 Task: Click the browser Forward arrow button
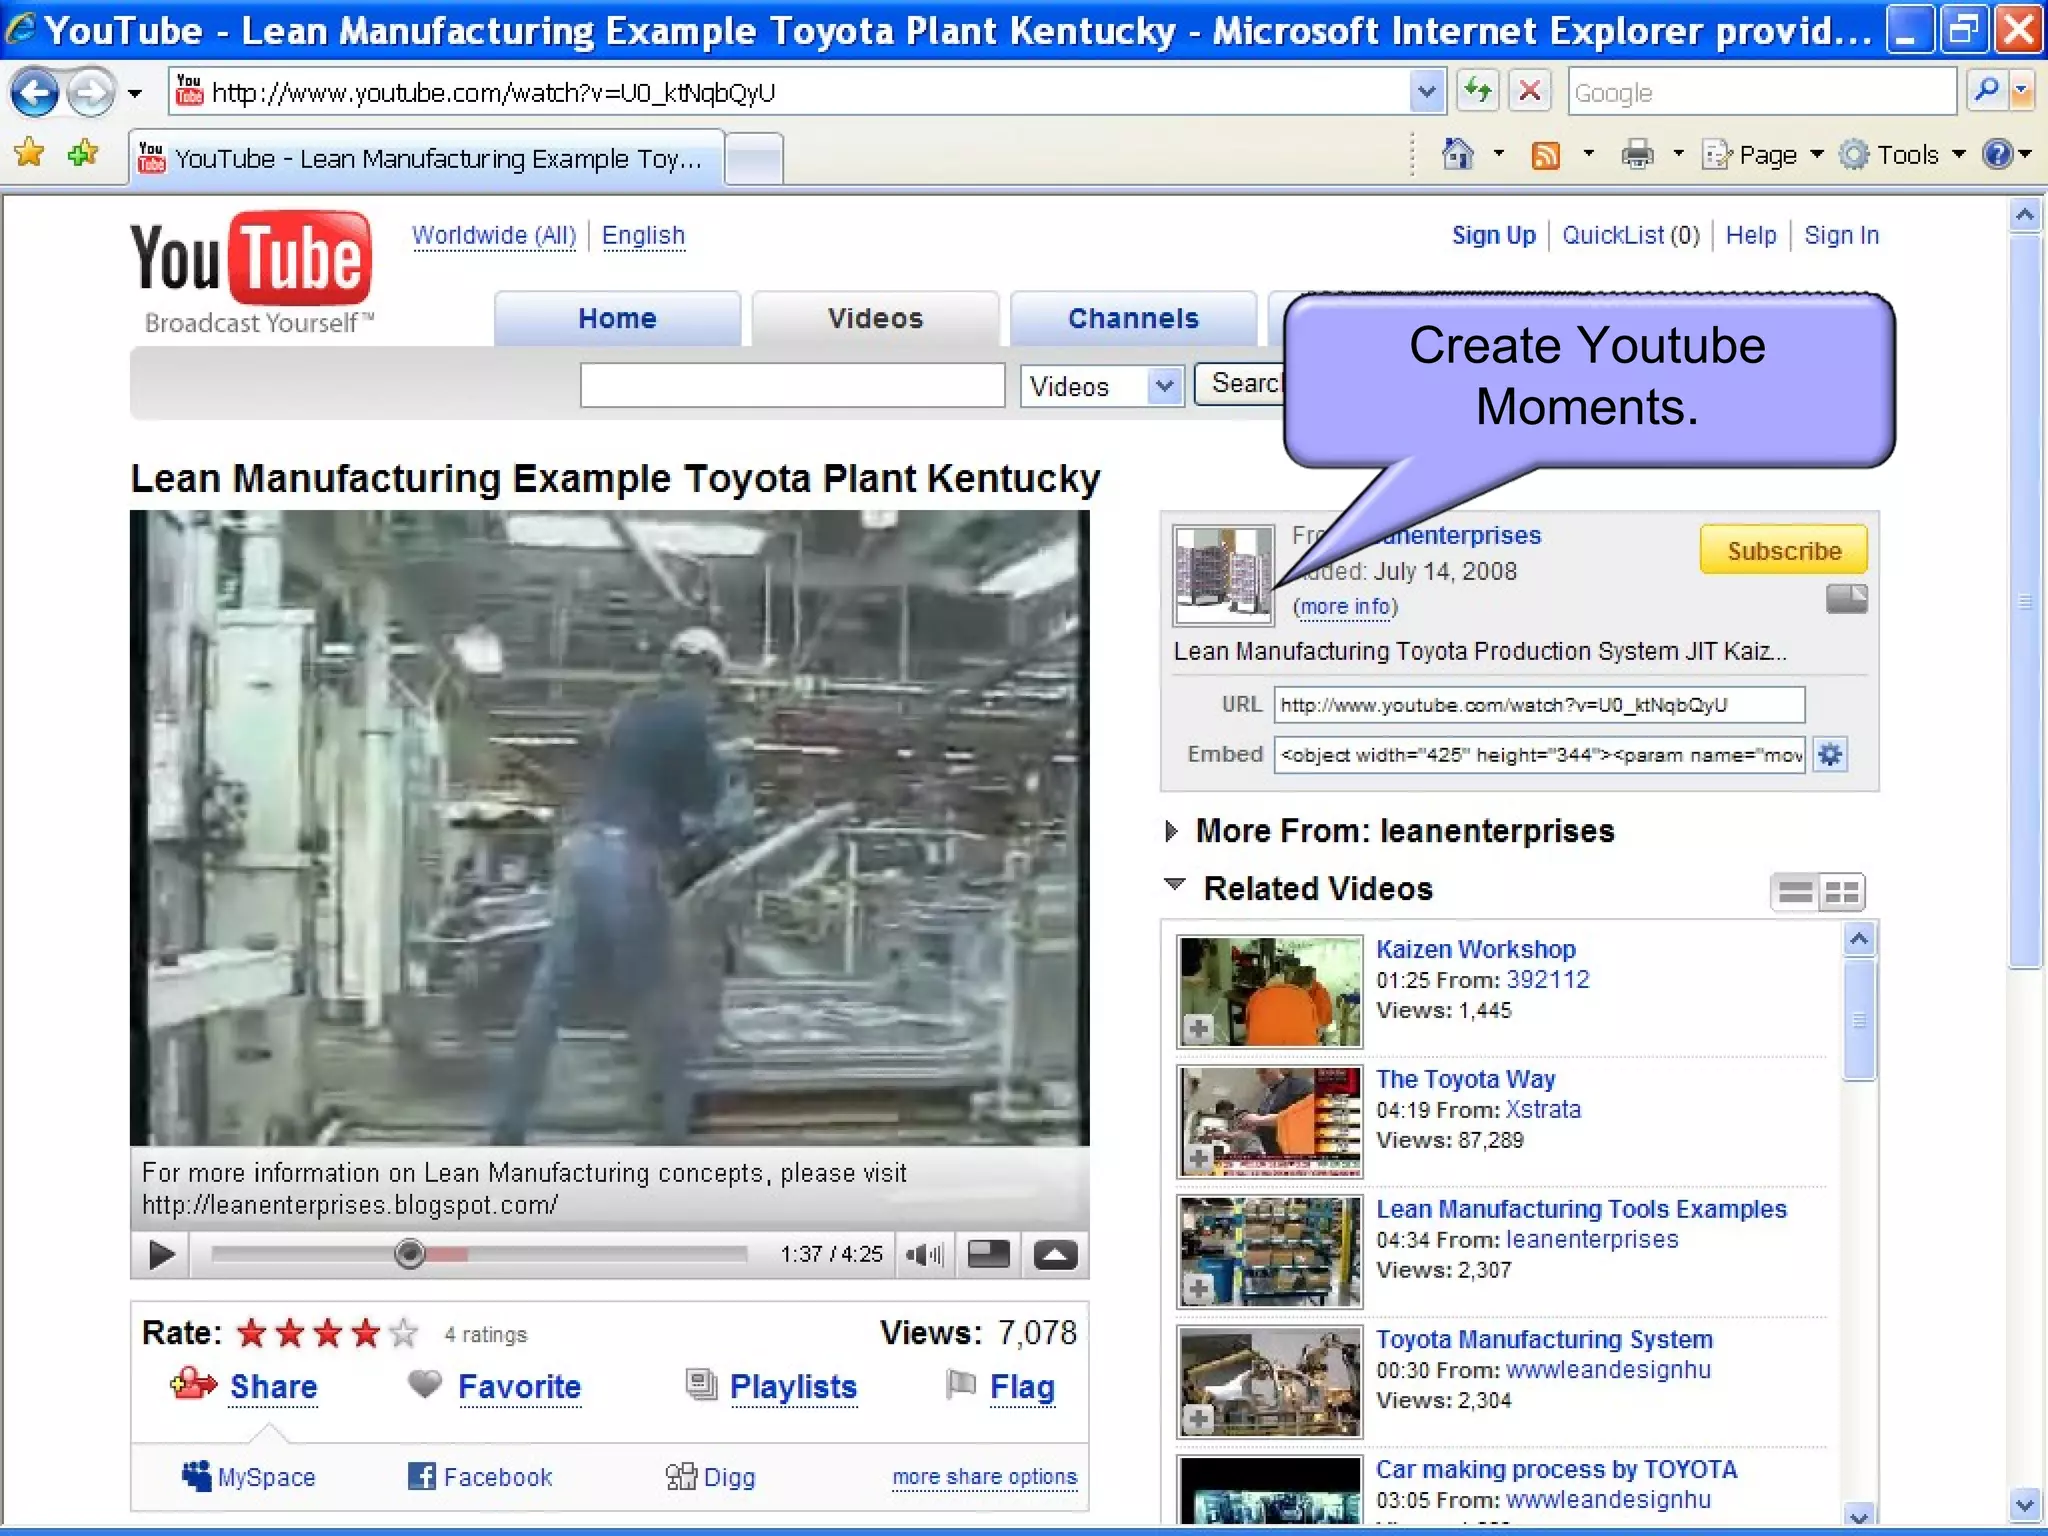point(92,94)
